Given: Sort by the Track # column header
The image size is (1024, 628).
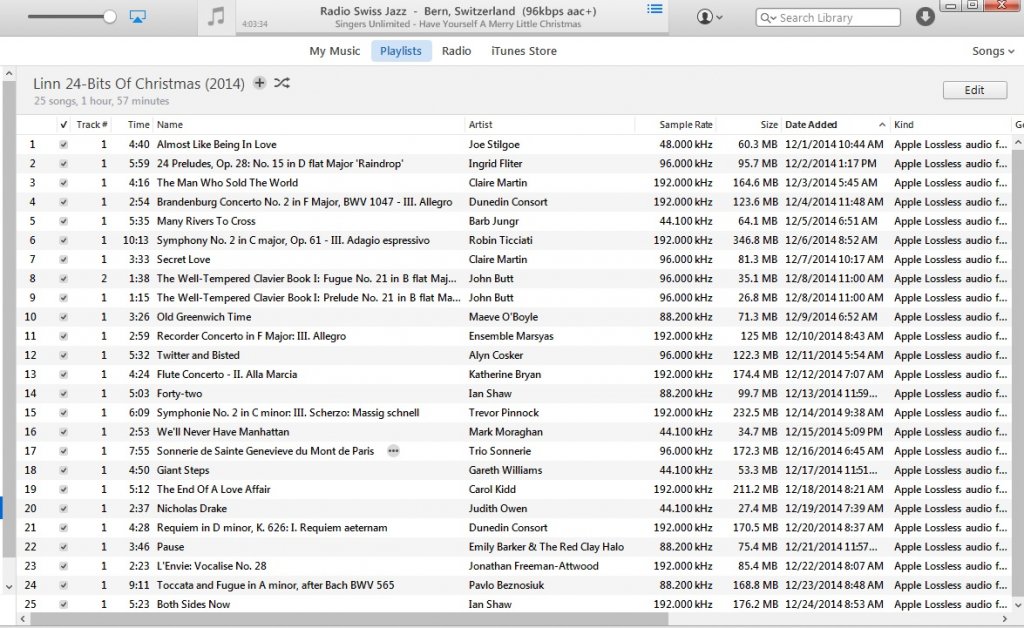Looking at the screenshot, I should click(91, 125).
